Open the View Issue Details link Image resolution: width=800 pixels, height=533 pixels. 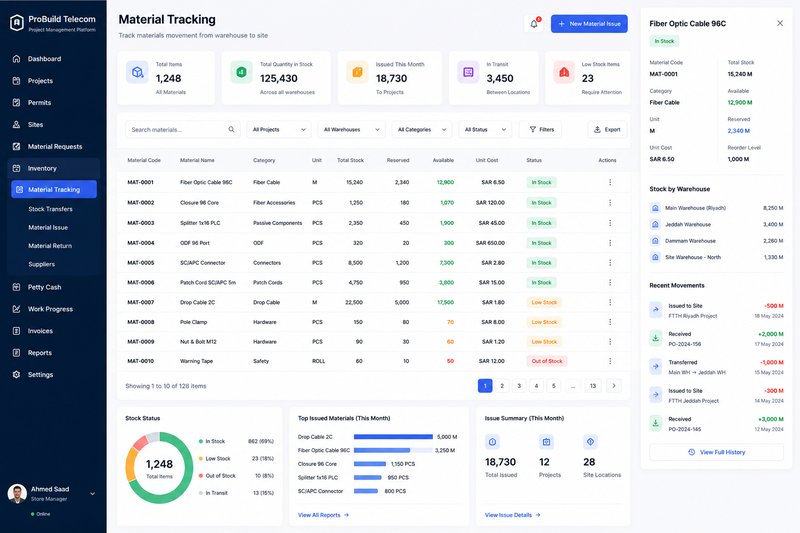pos(513,515)
